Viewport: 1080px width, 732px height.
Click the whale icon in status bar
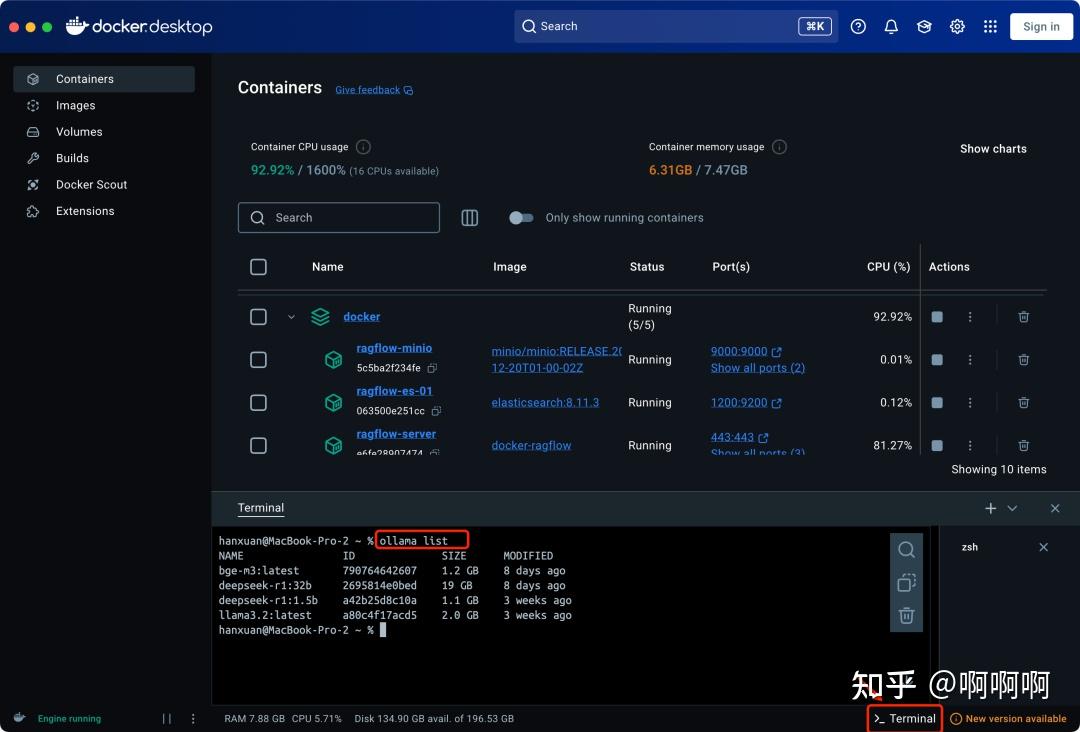[x=19, y=718]
